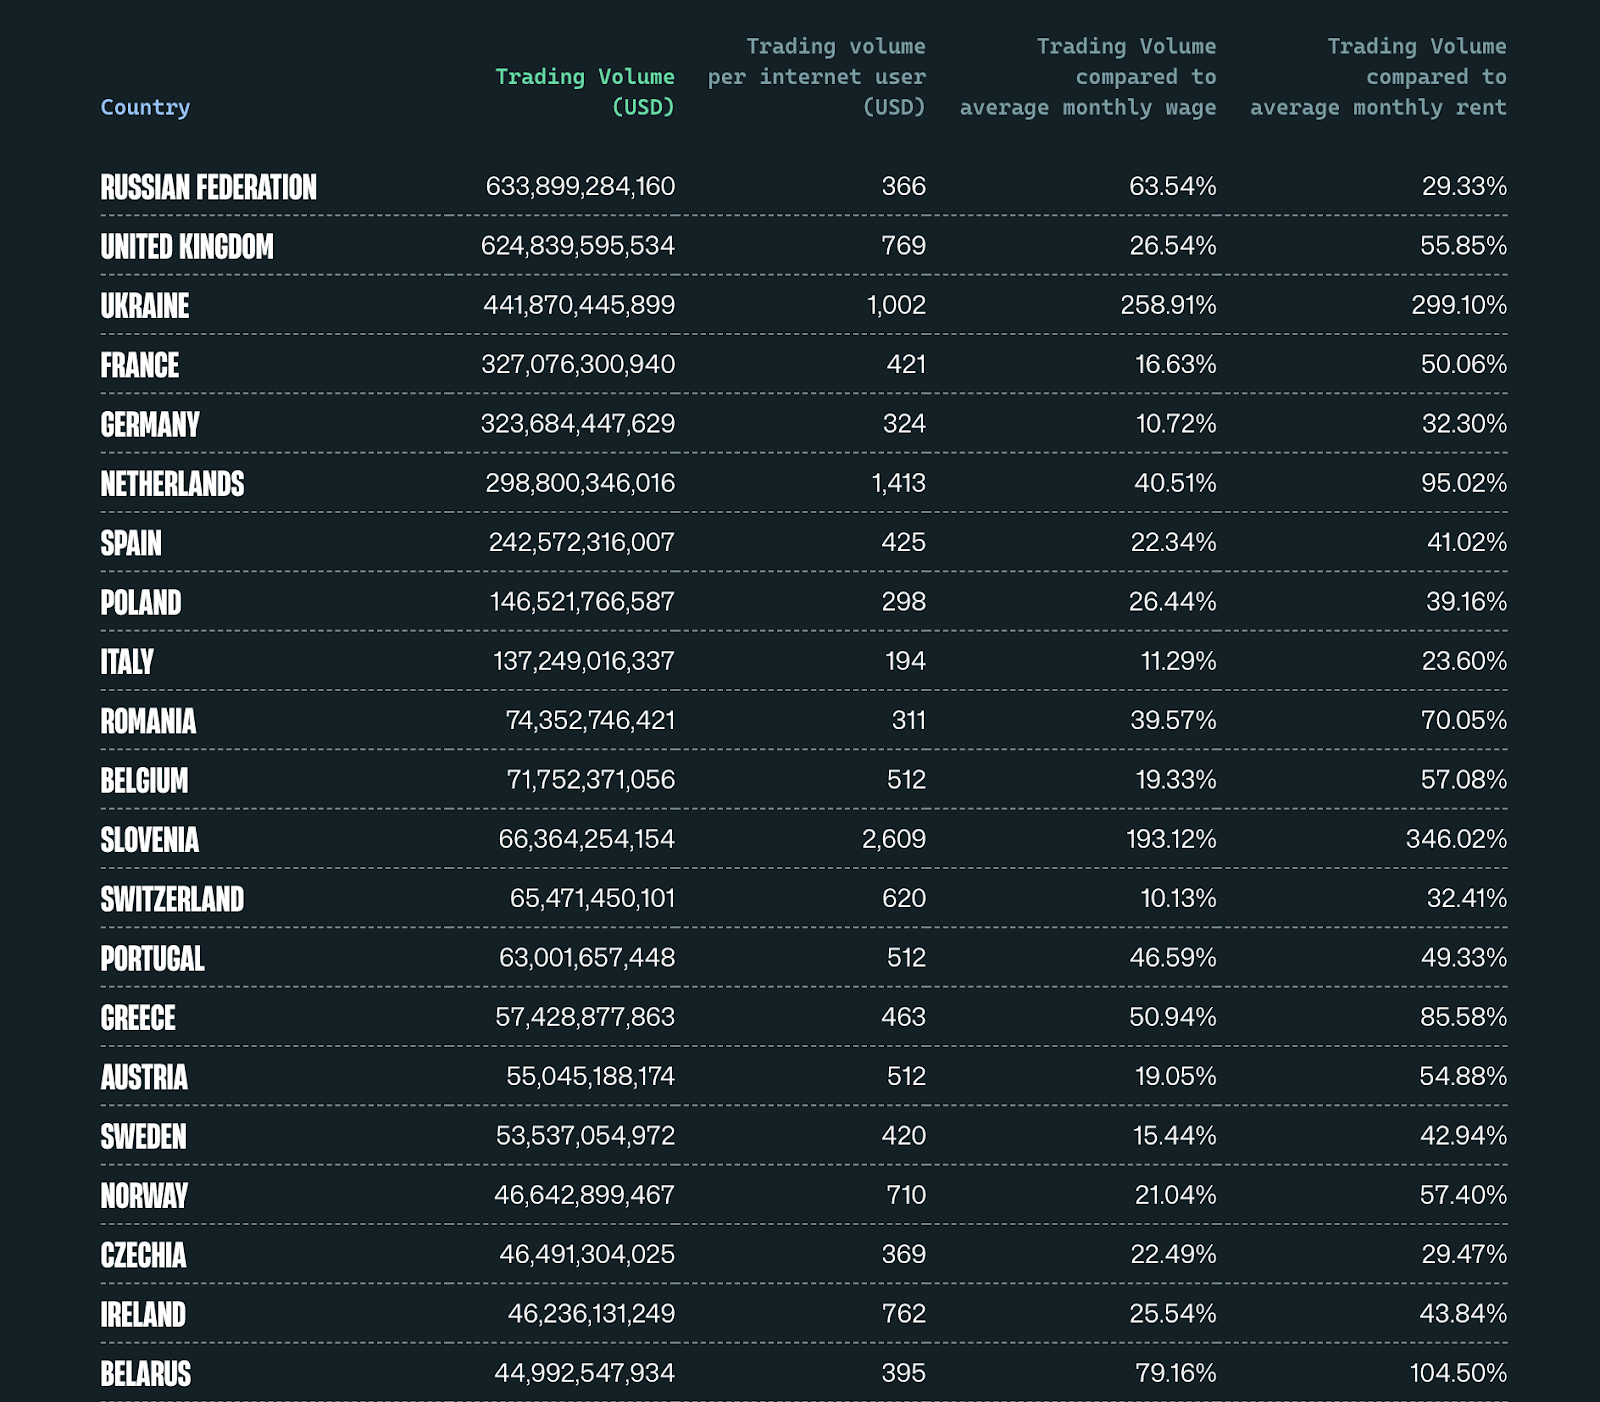Click Trading volume per internet user header
Screen dimensions: 1600x1402
click(817, 77)
